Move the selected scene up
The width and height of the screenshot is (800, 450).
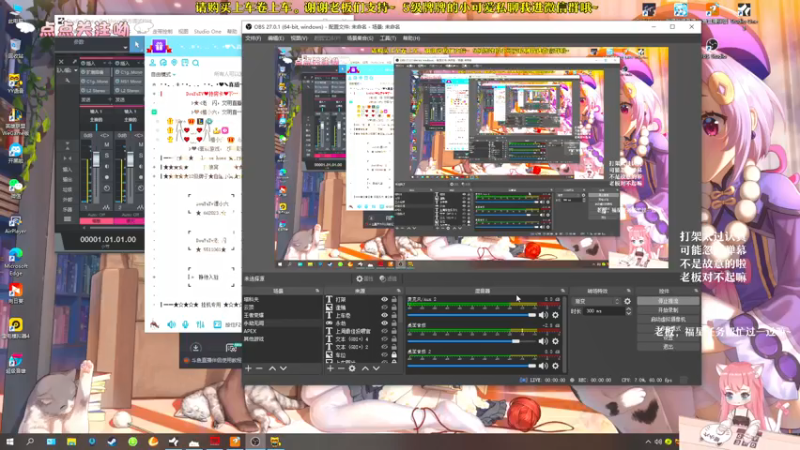272,368
